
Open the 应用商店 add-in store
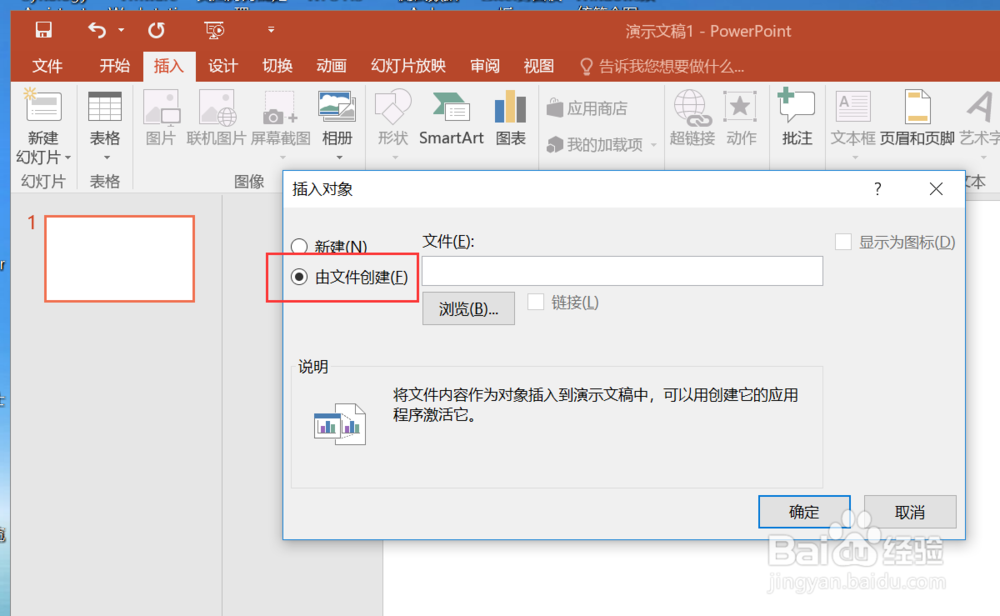(x=587, y=108)
